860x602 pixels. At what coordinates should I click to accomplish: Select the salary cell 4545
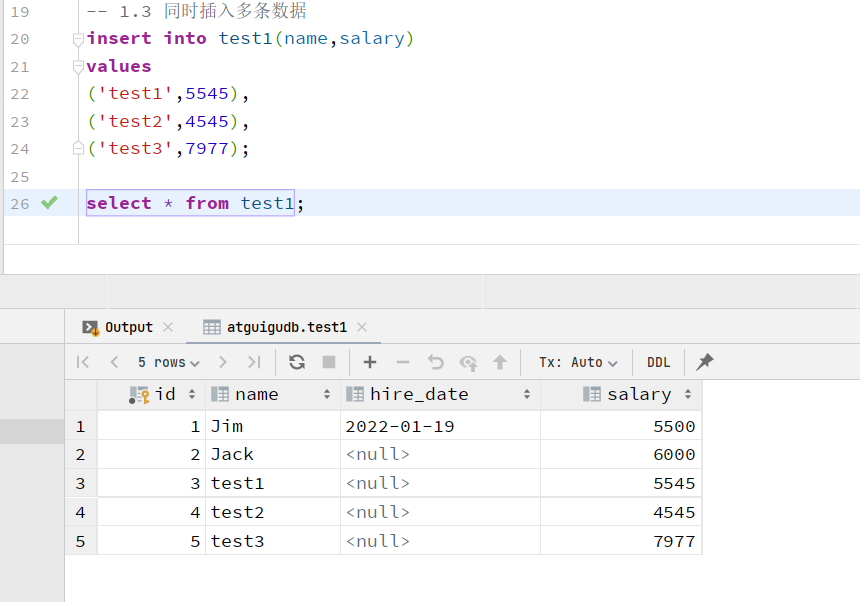tap(621, 512)
